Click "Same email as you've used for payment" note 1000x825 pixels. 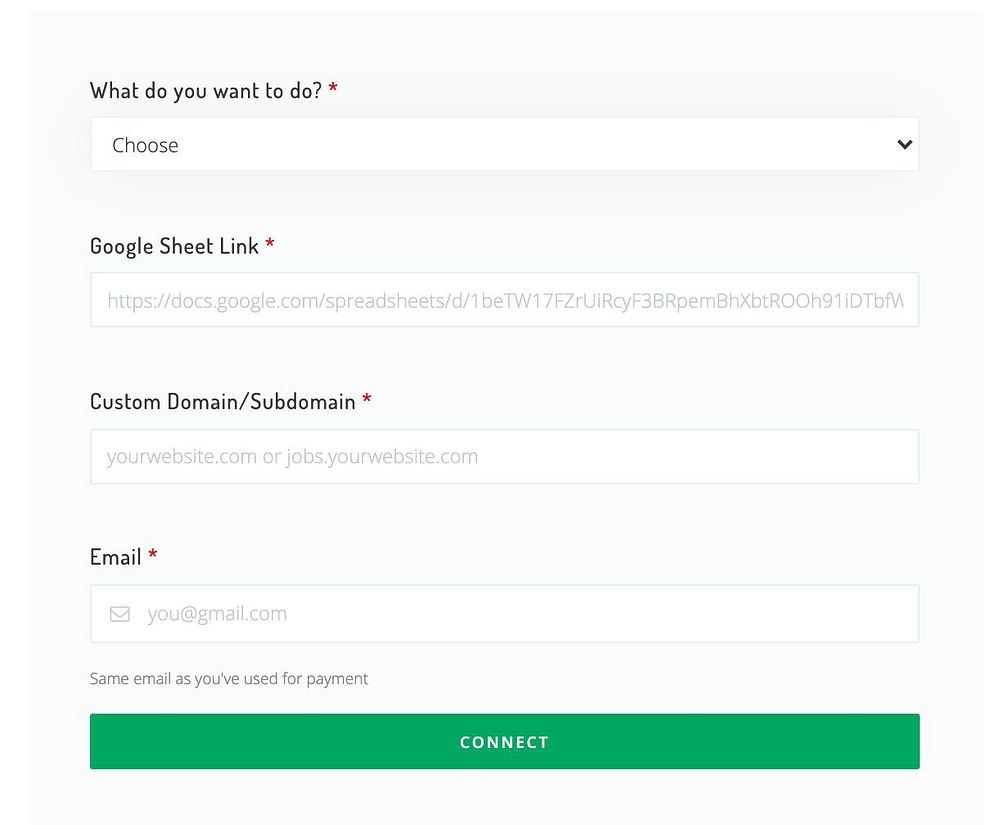pos(229,679)
